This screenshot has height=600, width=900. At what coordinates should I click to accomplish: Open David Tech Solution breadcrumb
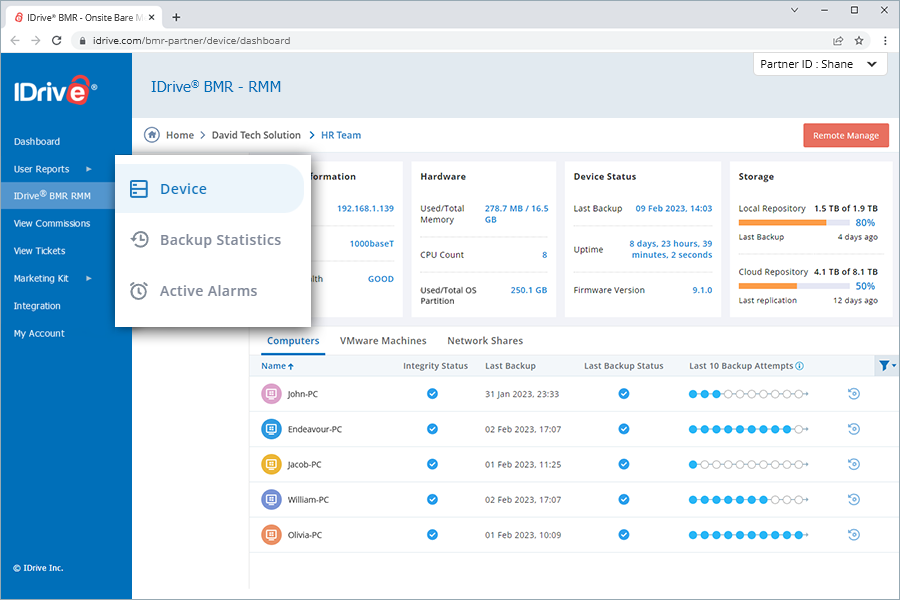256,135
